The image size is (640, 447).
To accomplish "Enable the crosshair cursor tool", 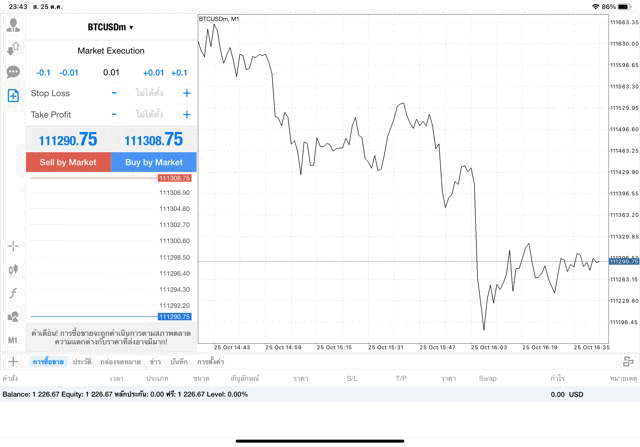I will point(13,246).
